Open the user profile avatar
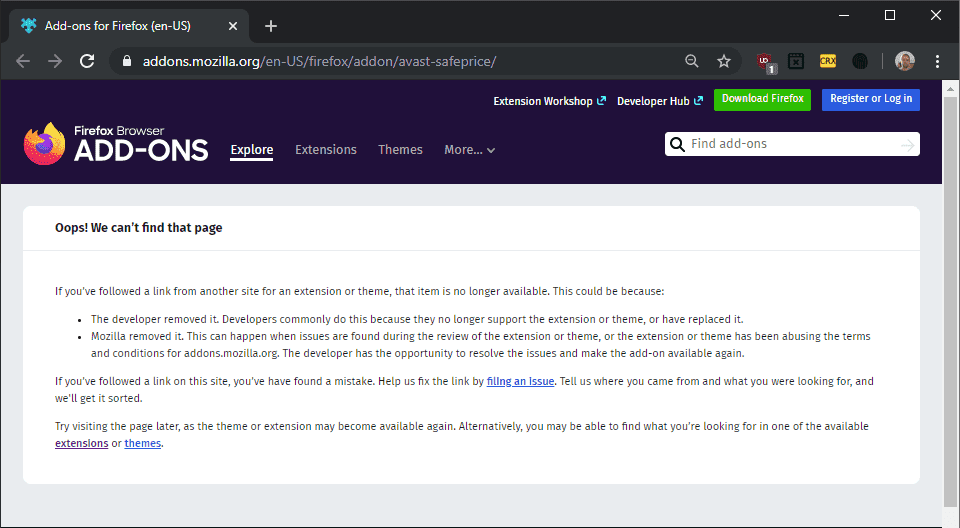 click(904, 61)
